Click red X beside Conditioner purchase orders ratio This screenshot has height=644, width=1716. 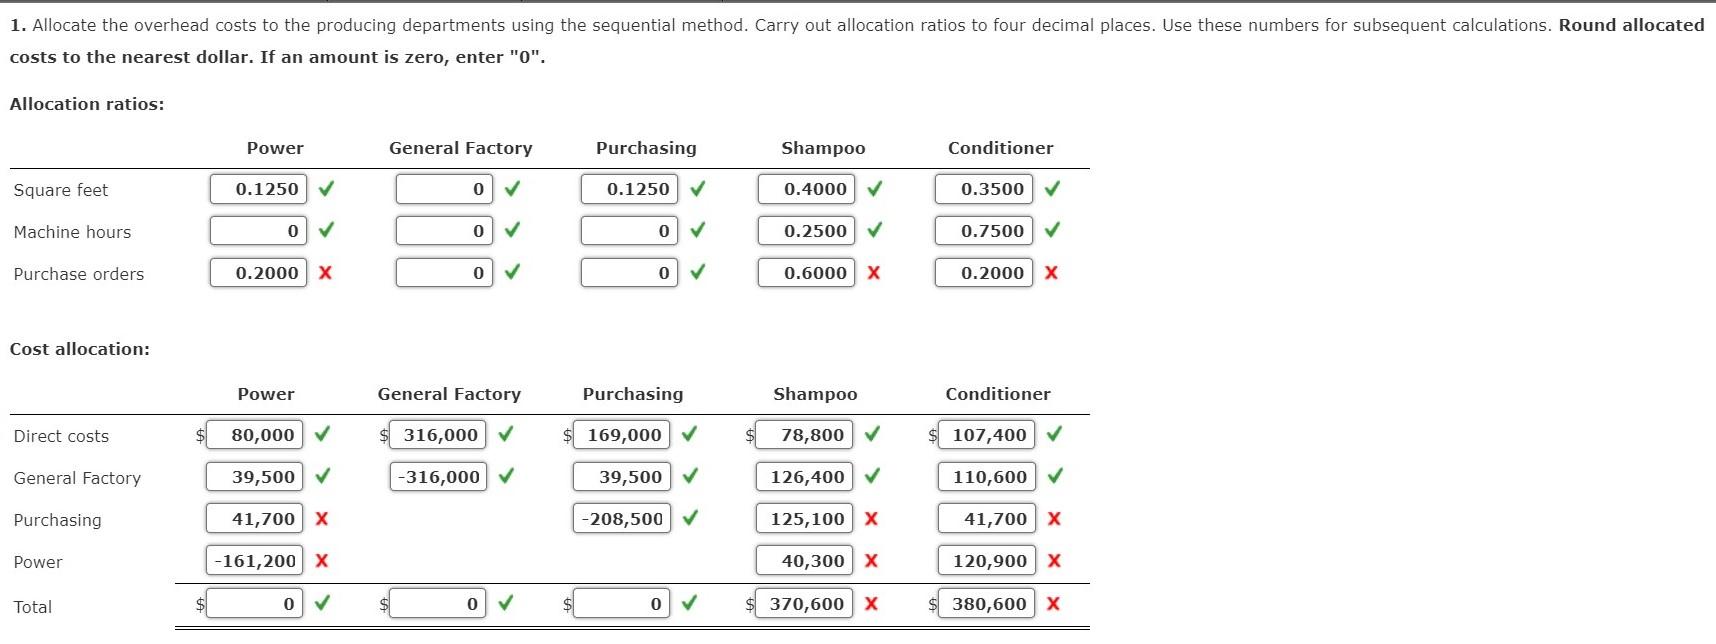click(x=1049, y=272)
